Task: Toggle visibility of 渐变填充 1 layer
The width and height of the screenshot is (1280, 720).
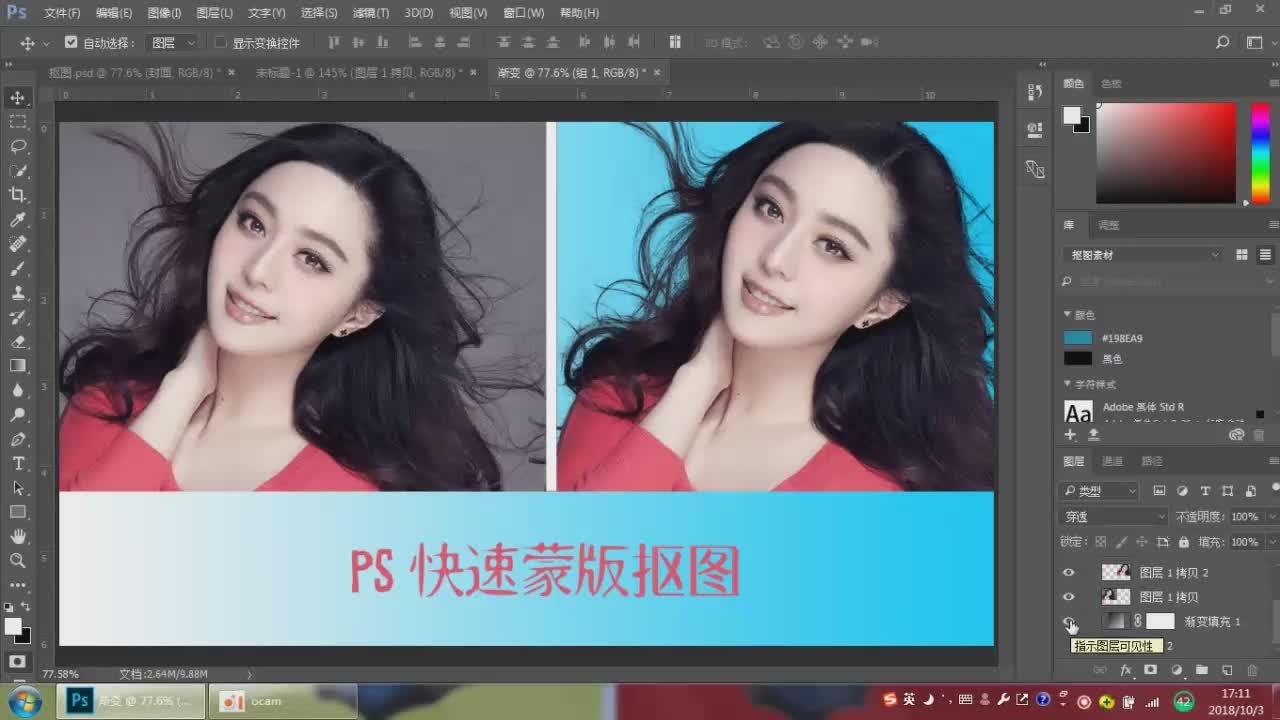Action: tap(1069, 622)
